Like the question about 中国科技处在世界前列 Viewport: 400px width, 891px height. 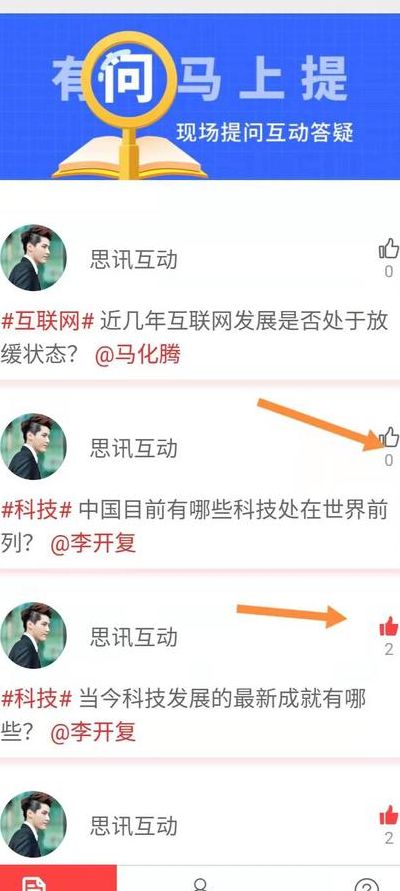[389, 438]
